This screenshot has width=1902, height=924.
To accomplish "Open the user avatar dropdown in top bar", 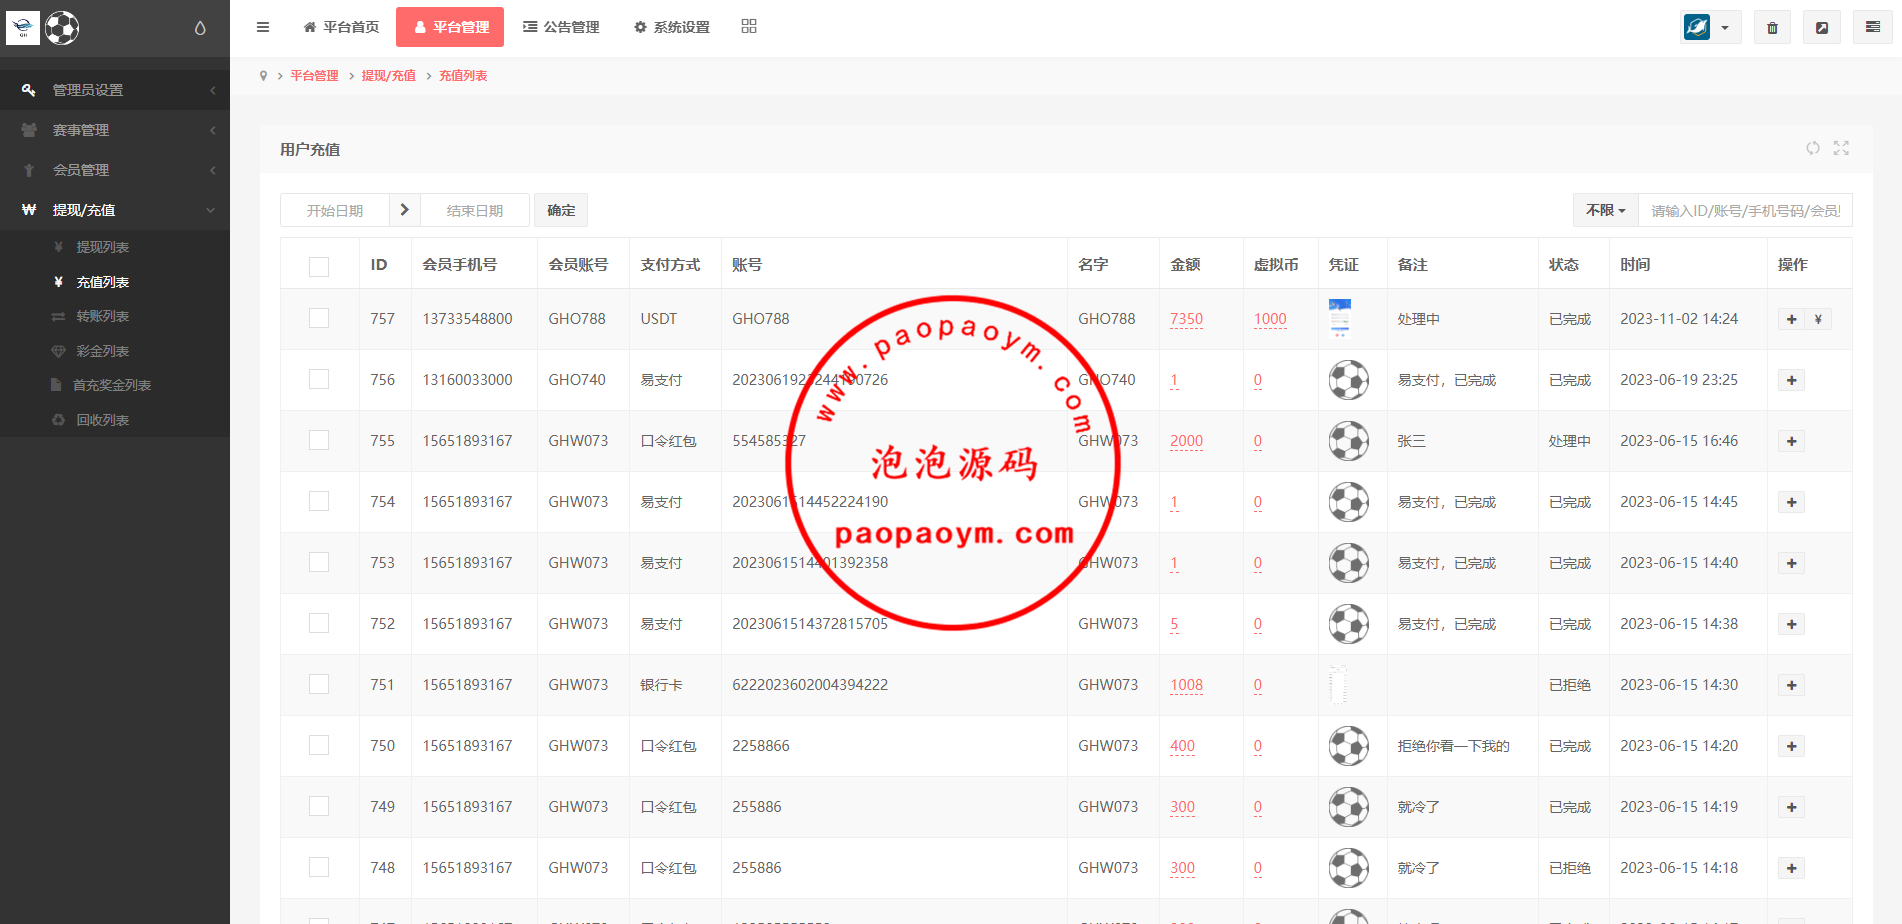I will pos(1710,28).
